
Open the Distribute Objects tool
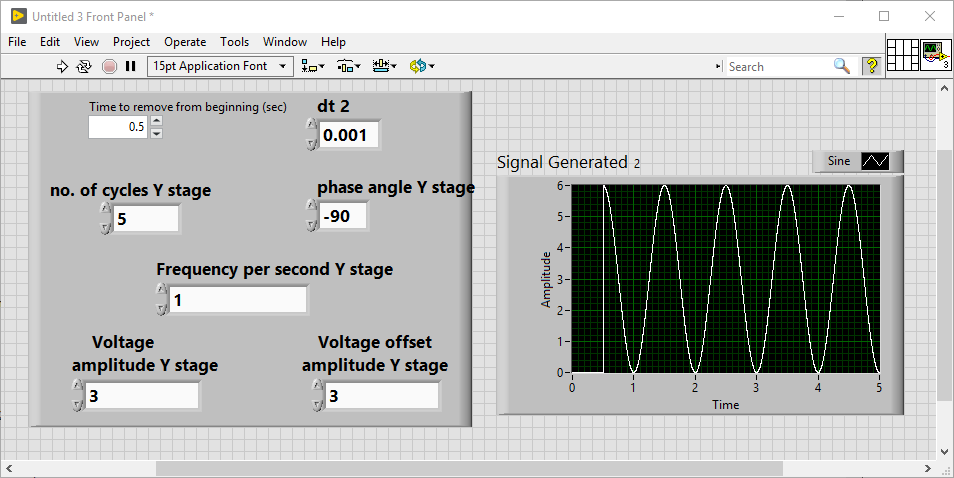(x=349, y=66)
